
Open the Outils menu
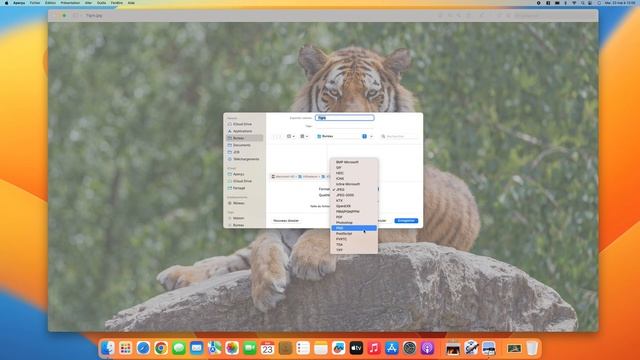coord(101,3)
